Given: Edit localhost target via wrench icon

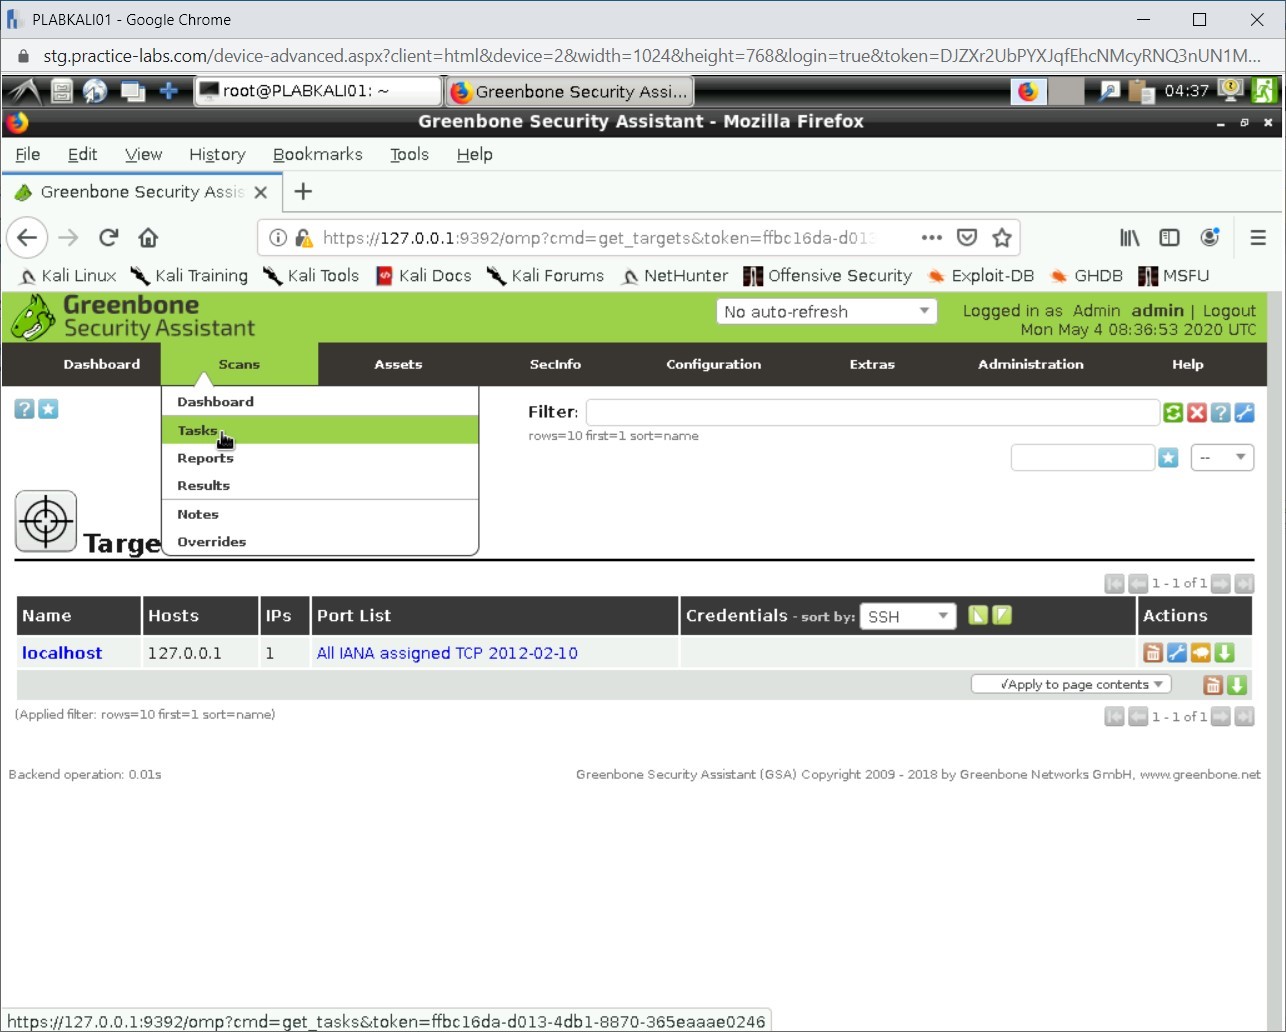Looking at the screenshot, I should 1177,653.
